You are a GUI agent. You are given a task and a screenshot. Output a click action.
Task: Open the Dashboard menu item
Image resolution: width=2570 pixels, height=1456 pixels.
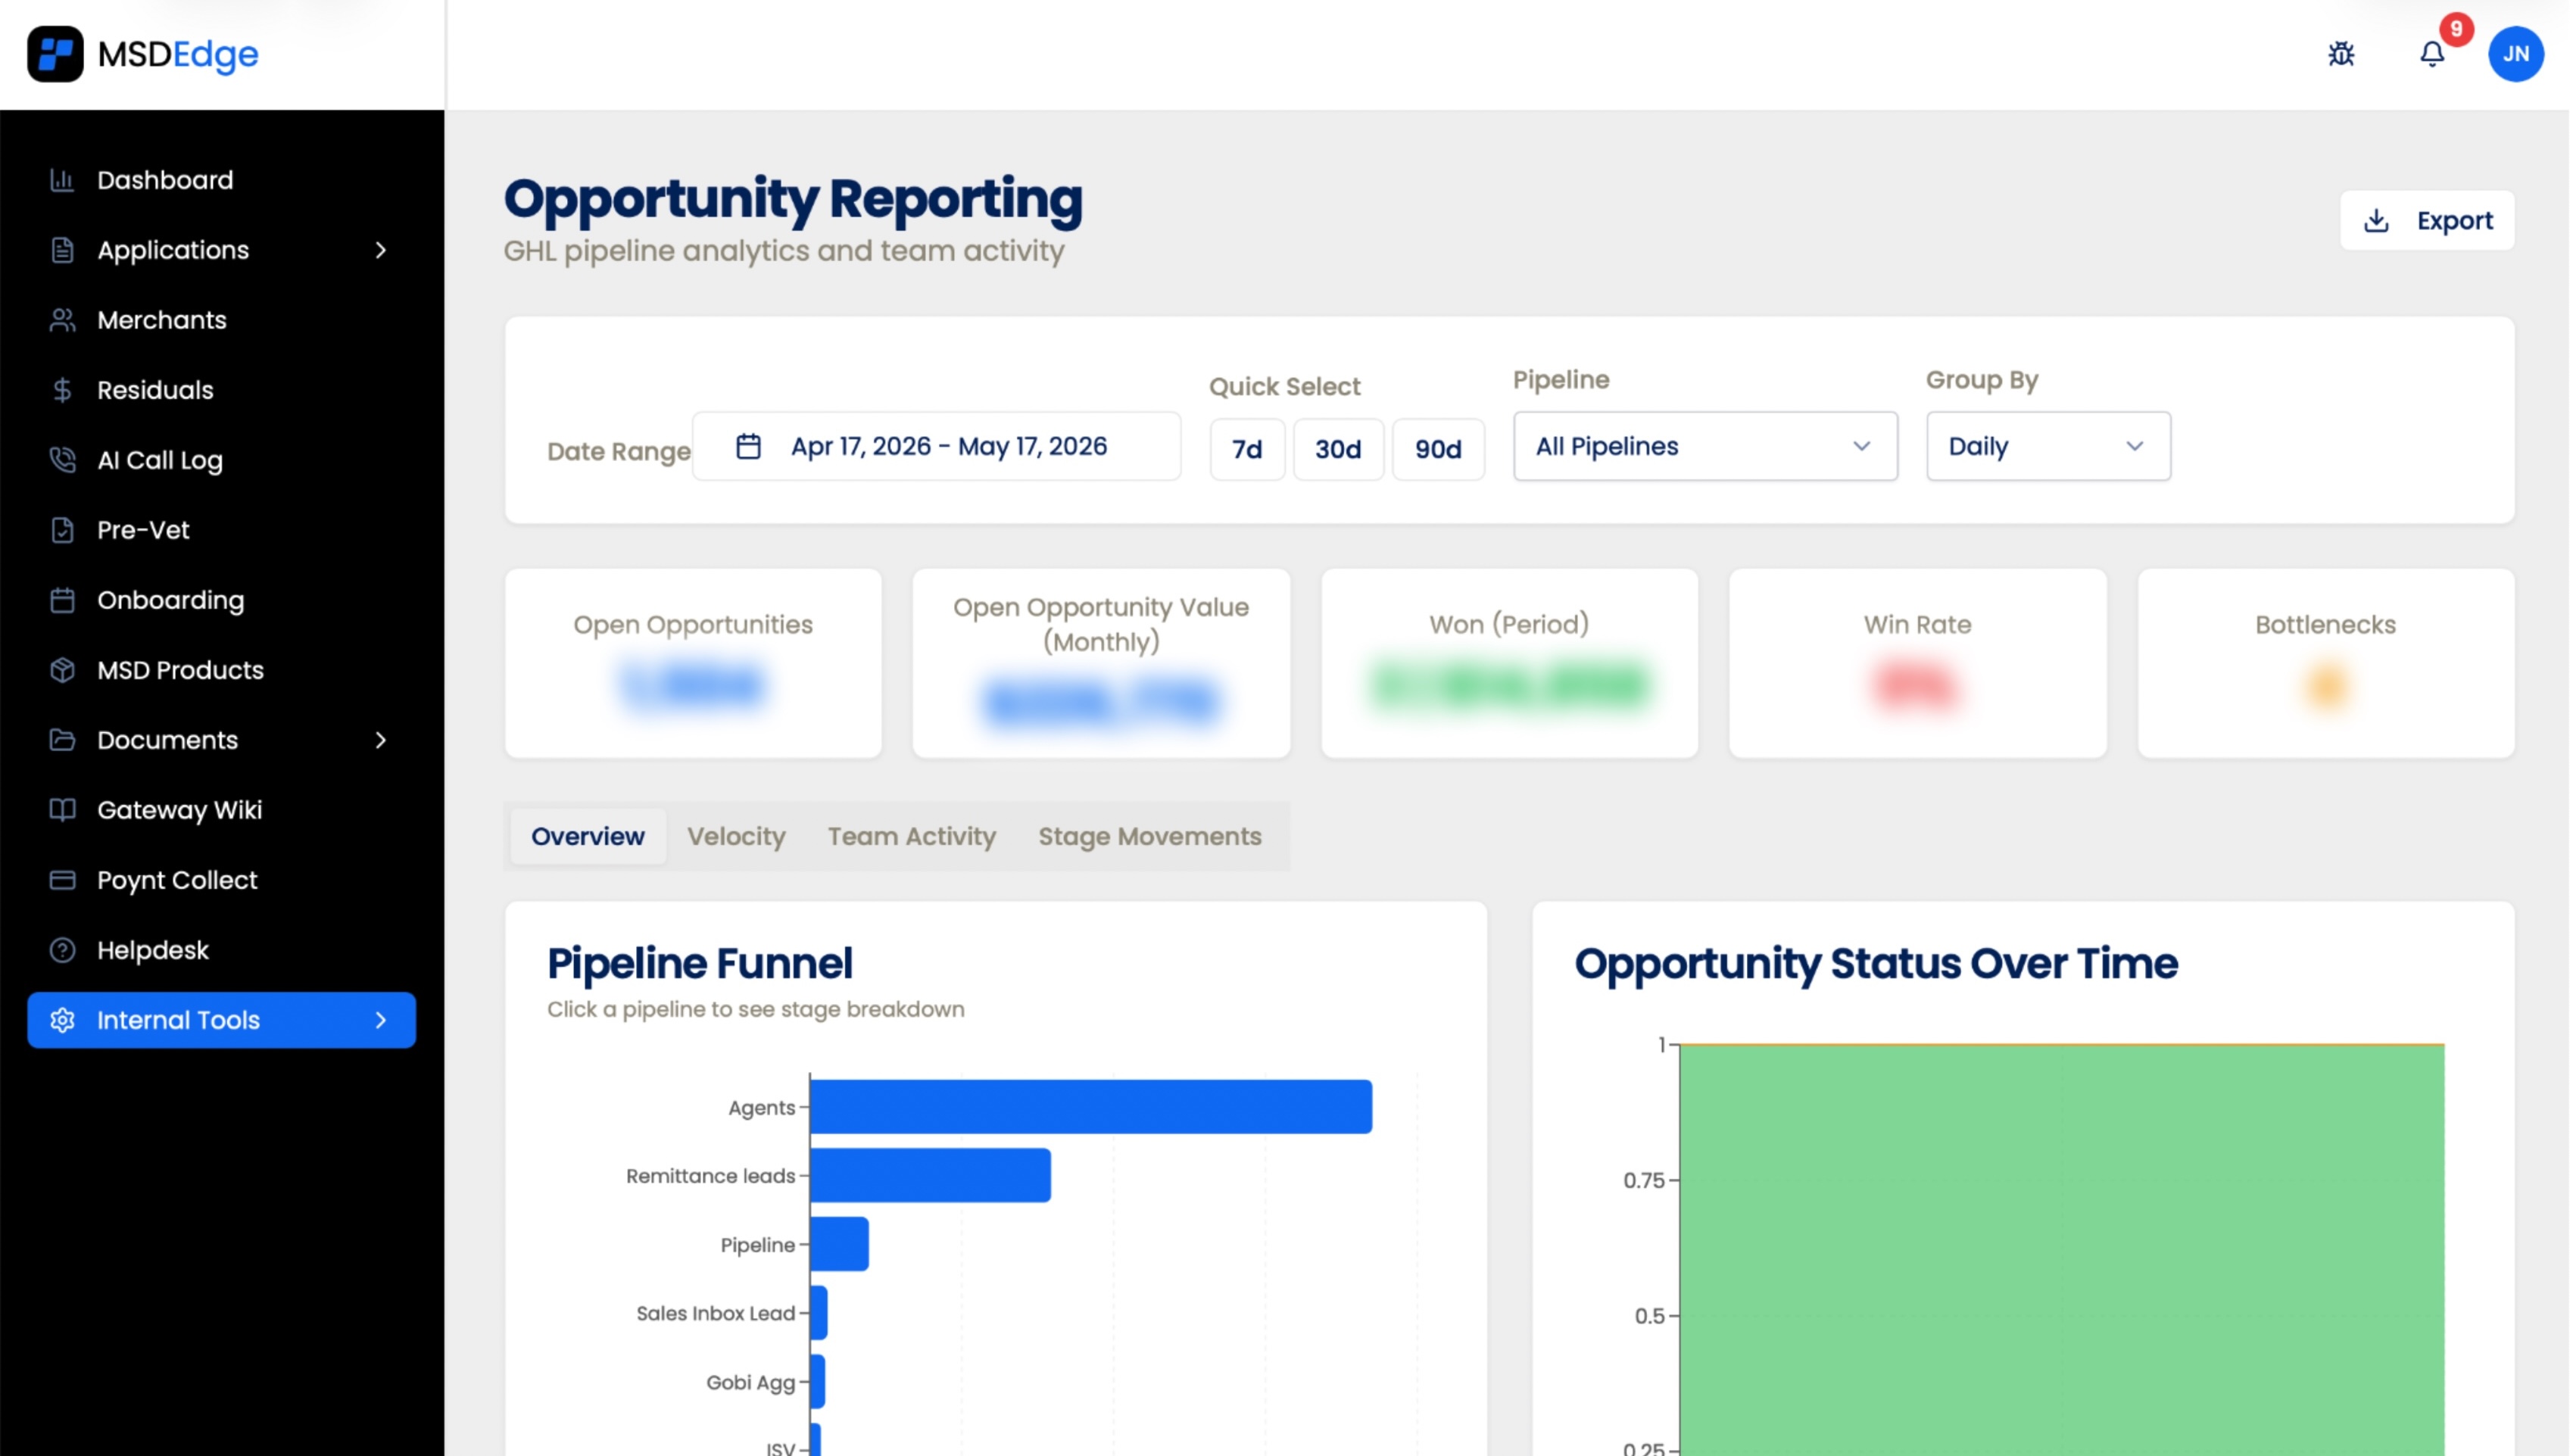pos(221,180)
